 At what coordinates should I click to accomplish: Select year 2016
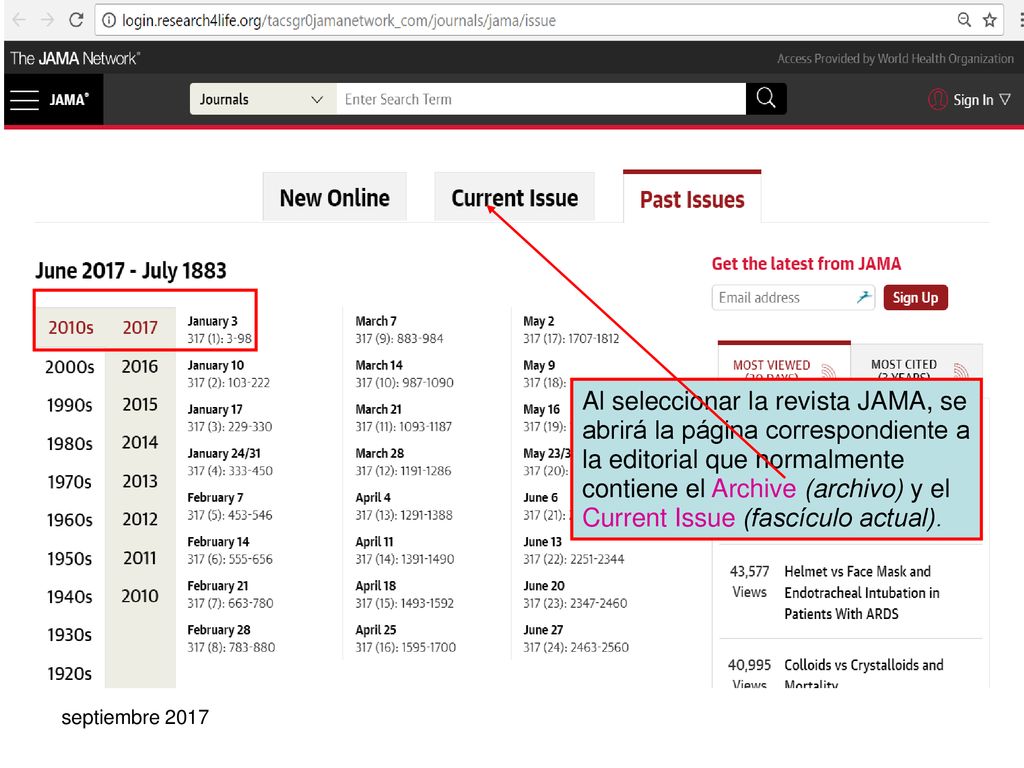140,366
